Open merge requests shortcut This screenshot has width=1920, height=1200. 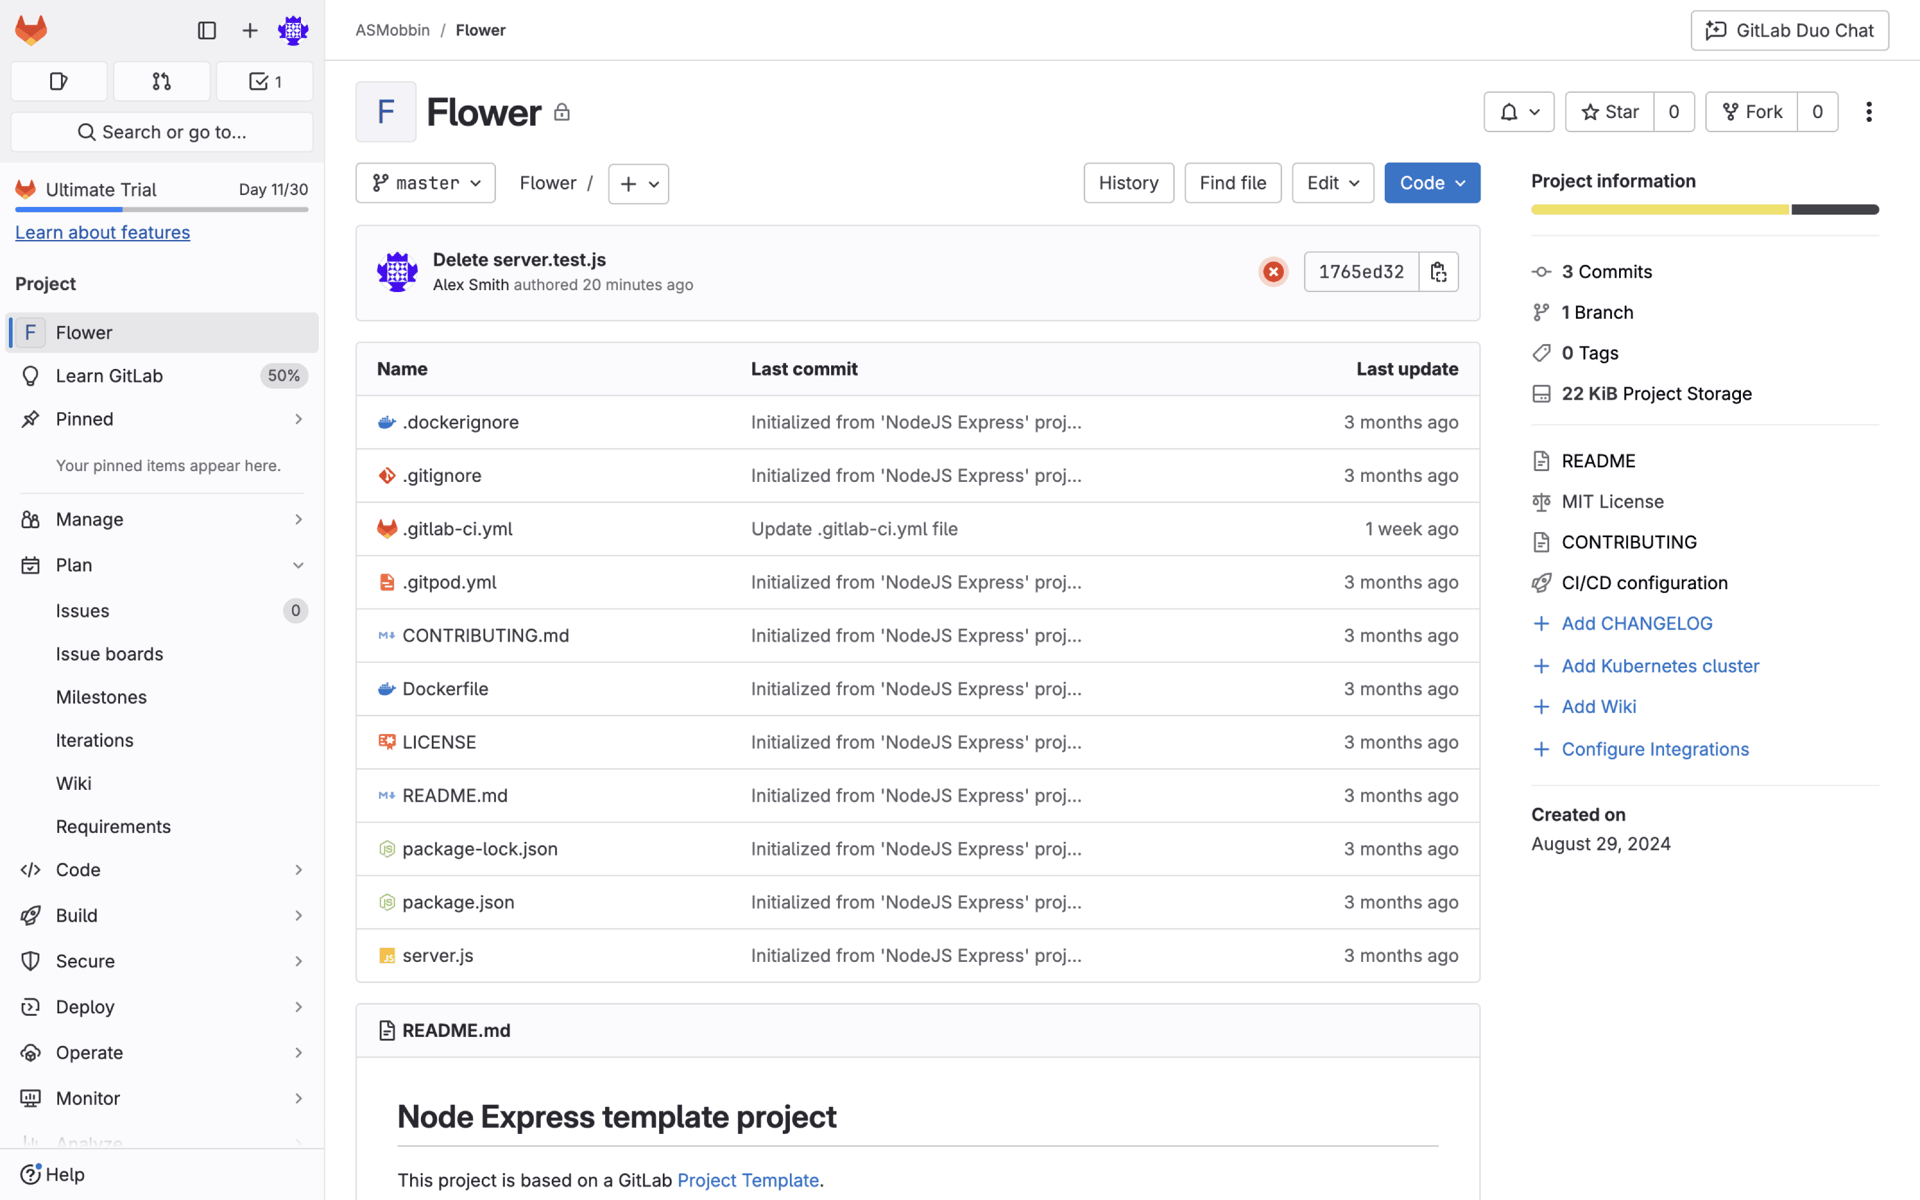162,81
